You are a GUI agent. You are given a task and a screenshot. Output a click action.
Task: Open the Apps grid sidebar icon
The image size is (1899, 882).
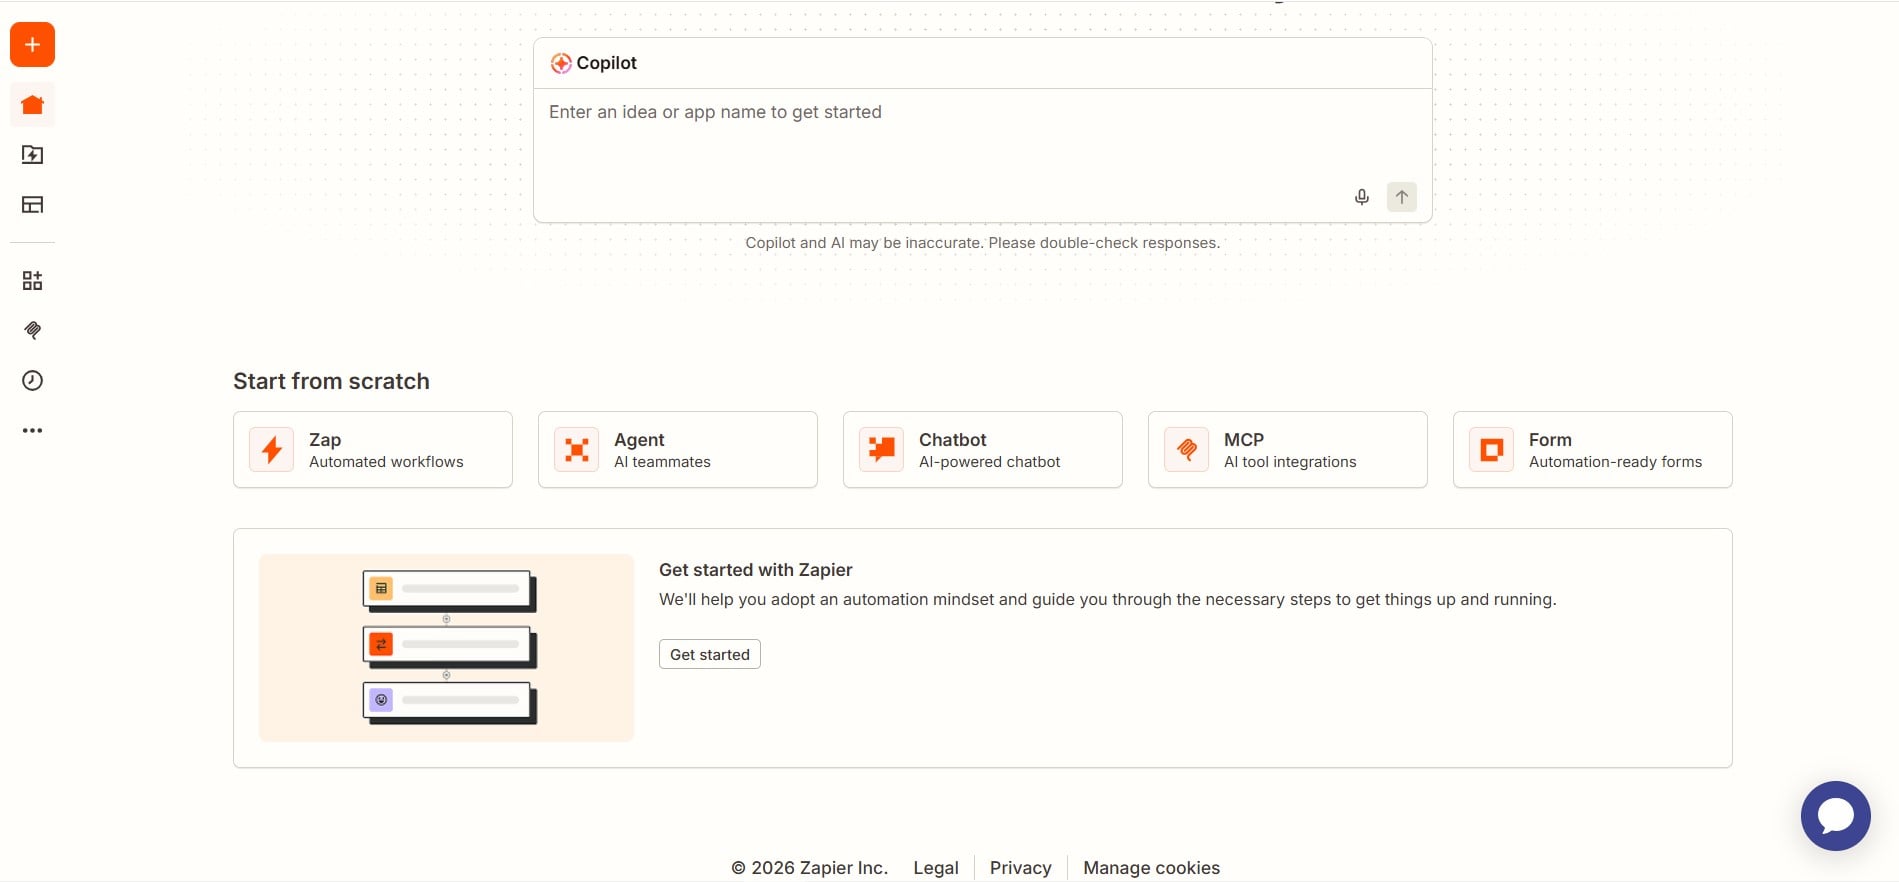32,281
